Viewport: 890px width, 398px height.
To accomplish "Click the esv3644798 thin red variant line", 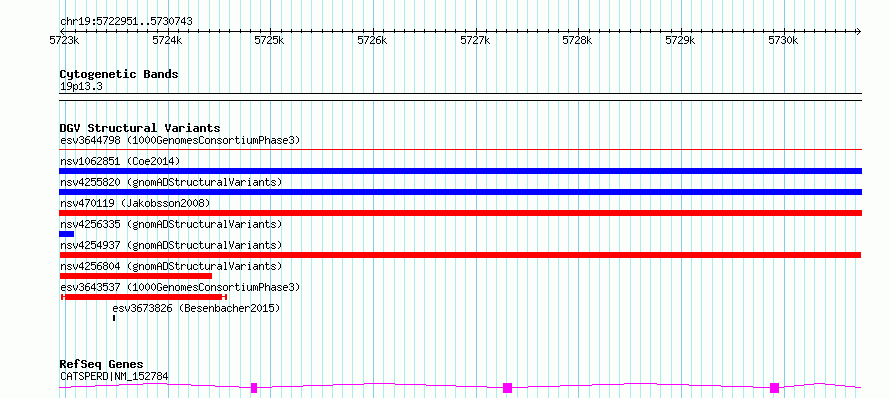I will tap(460, 150).
